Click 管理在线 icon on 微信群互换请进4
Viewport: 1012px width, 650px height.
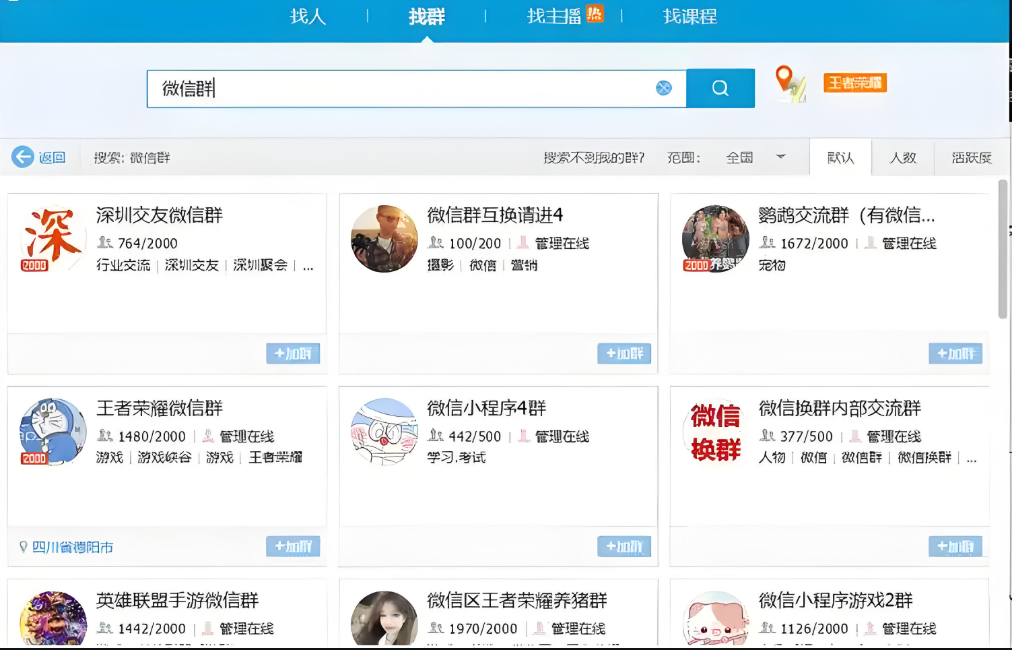pyautogui.click(x=523, y=243)
